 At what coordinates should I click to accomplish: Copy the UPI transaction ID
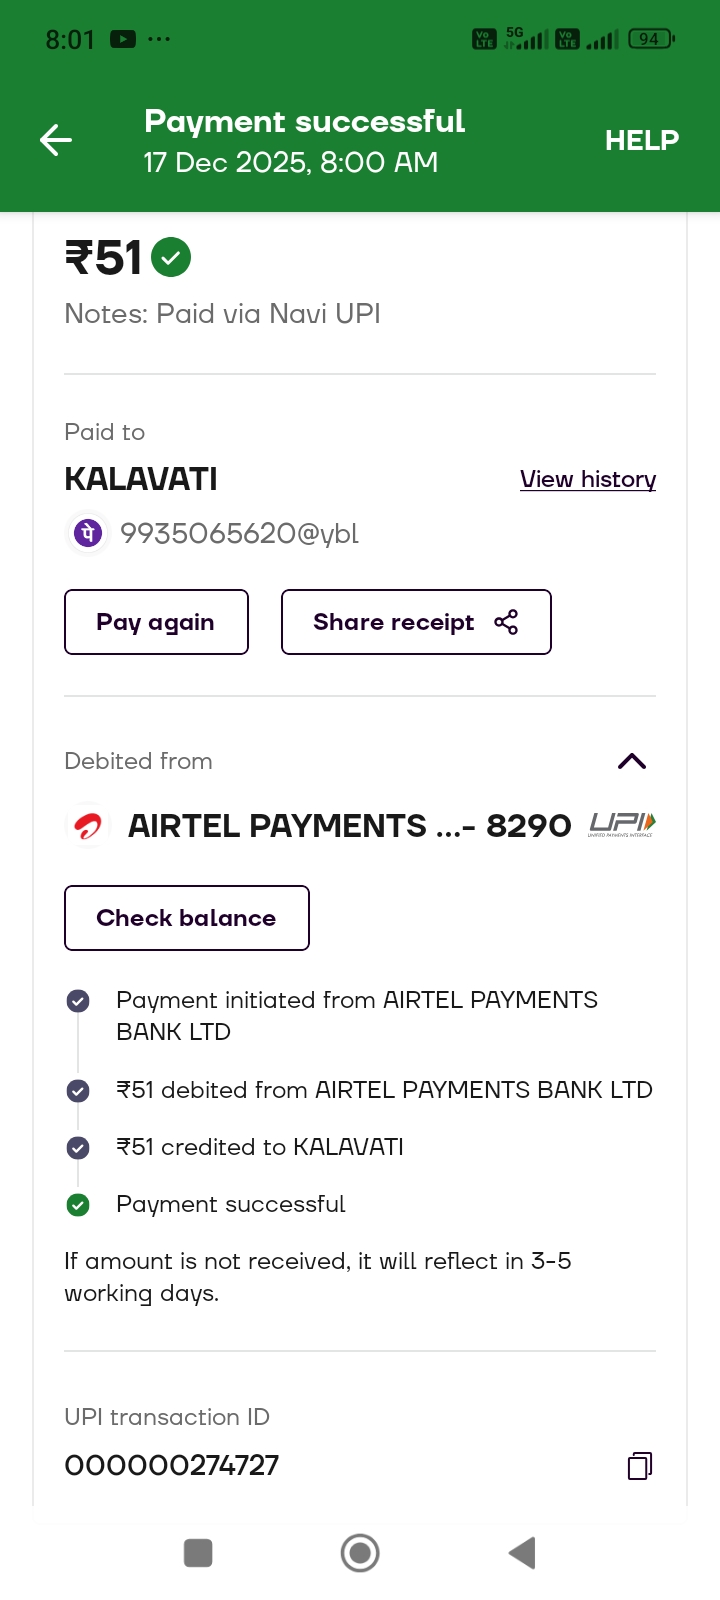(x=640, y=1466)
